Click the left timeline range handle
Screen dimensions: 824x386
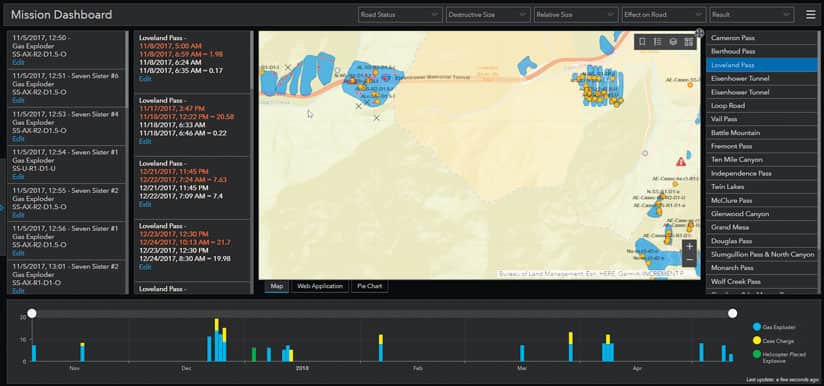(32, 314)
